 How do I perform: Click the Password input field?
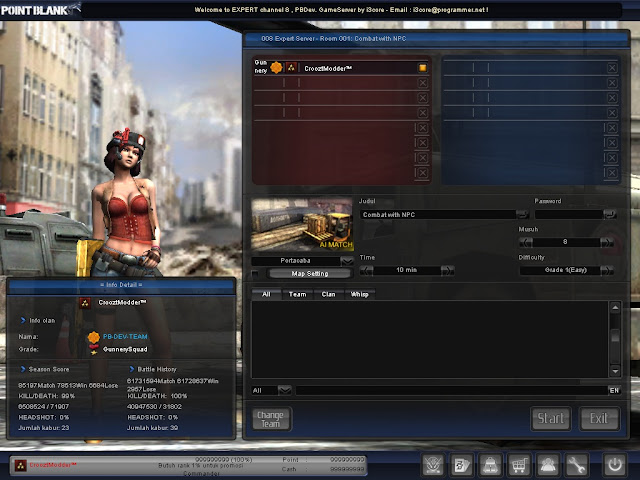(569, 214)
